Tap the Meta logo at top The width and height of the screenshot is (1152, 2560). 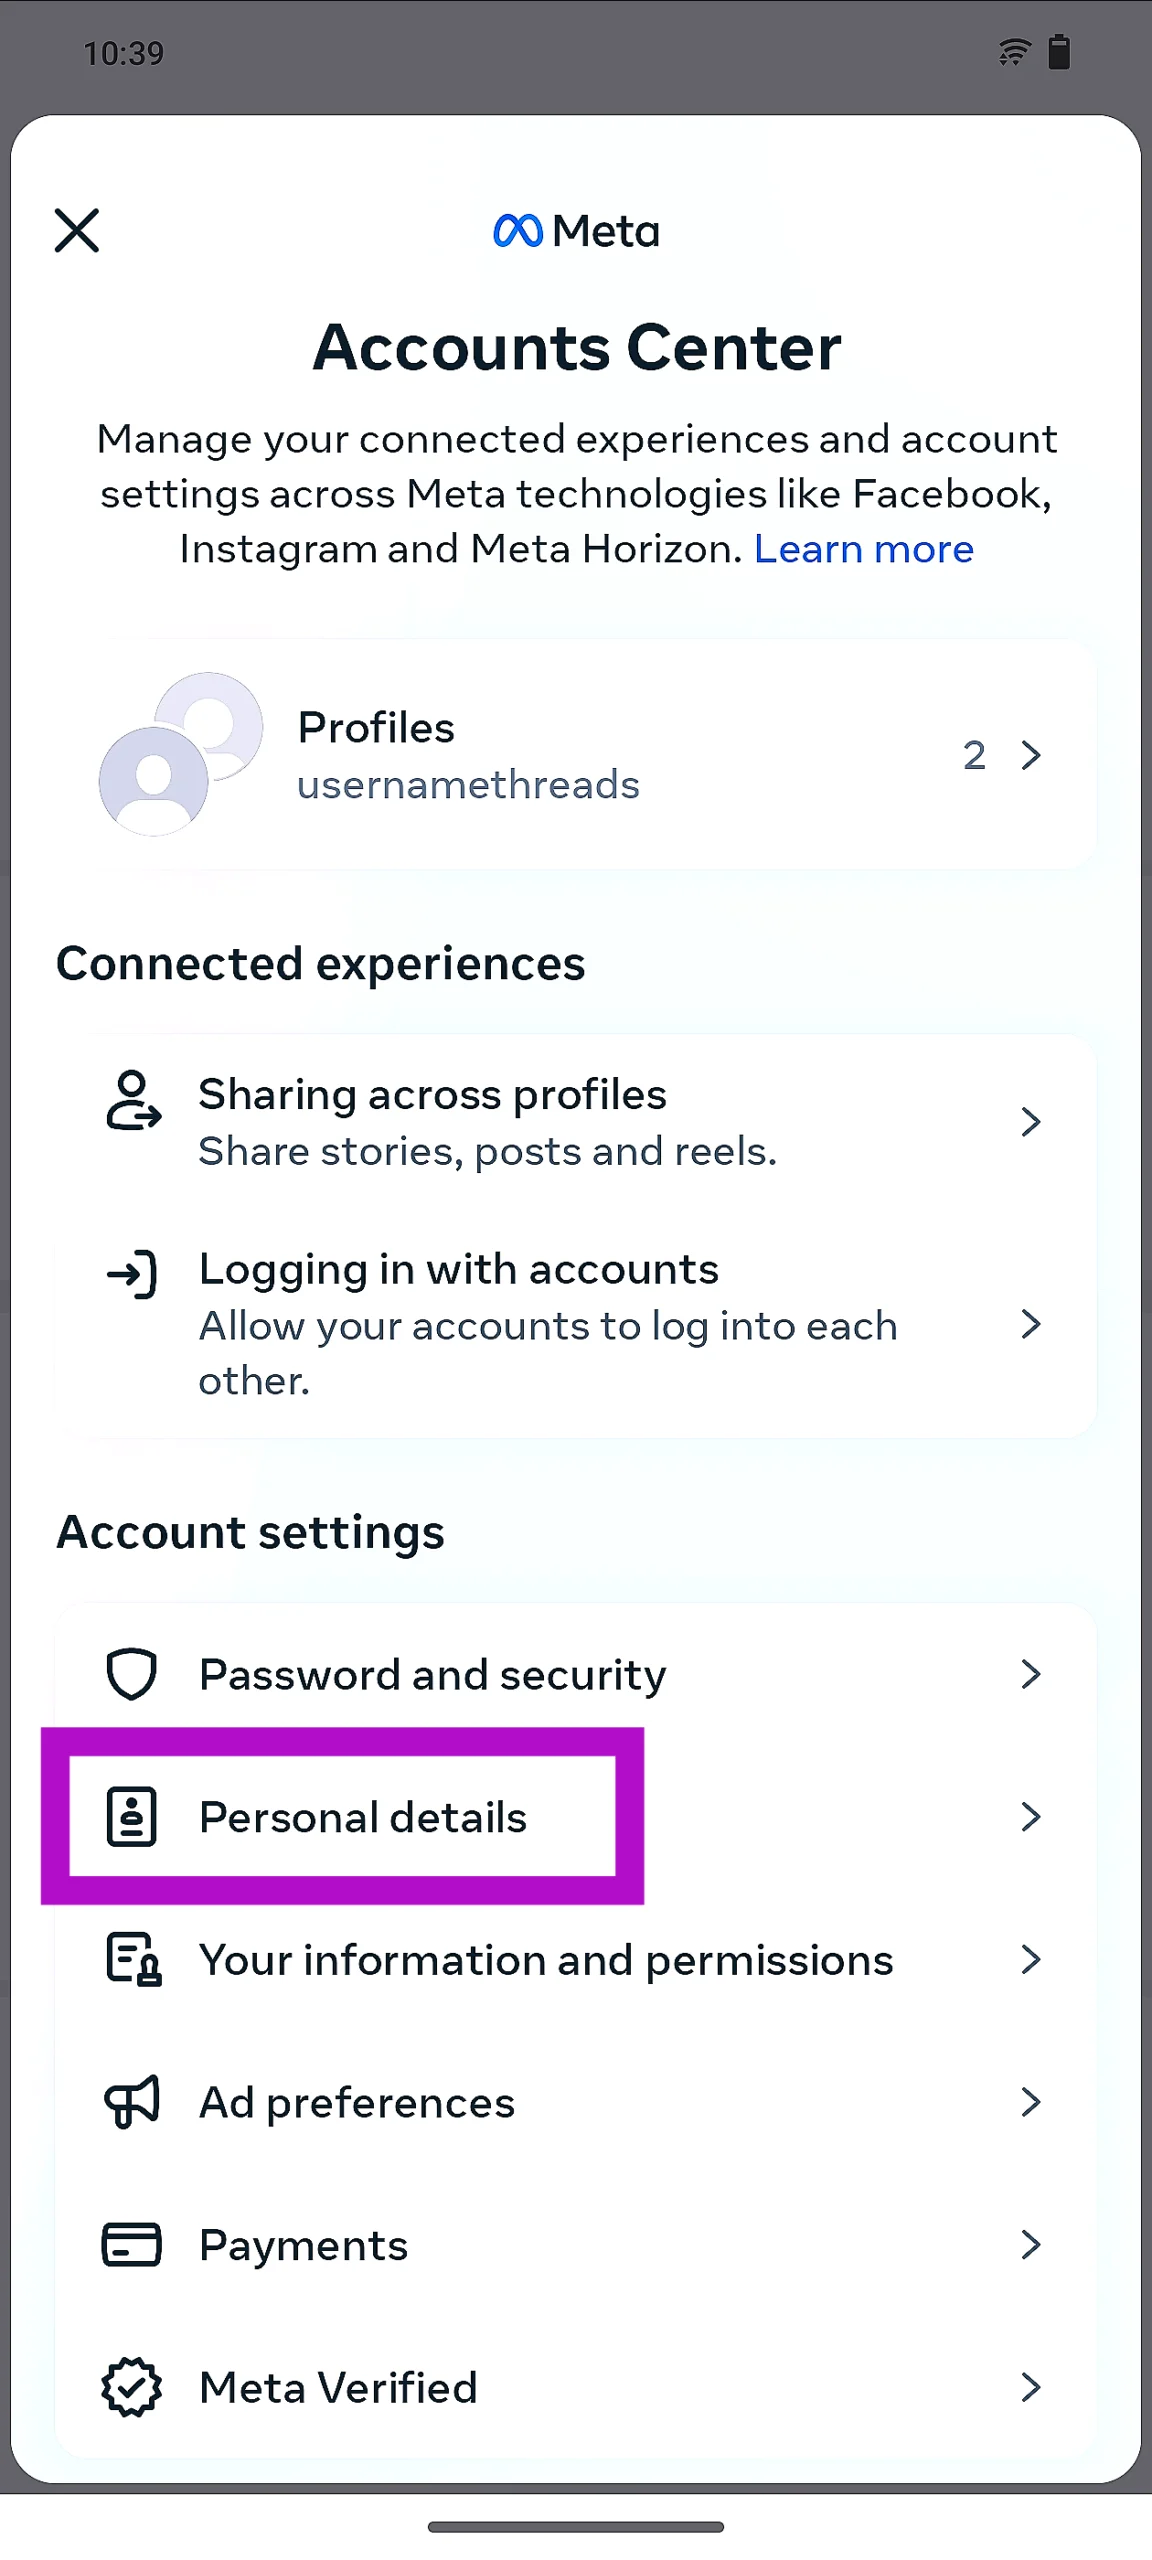pos(576,231)
